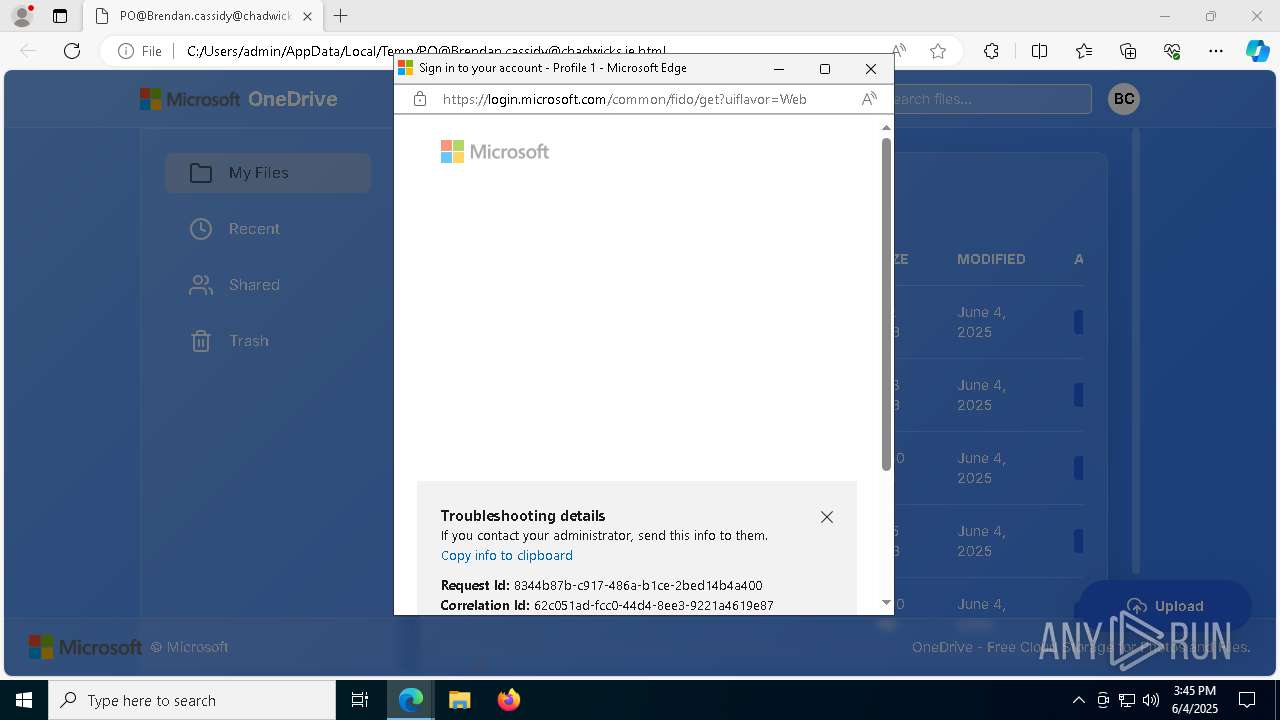Click the volume speaker tray icon
This screenshot has width=1280, height=720.
click(x=1151, y=700)
